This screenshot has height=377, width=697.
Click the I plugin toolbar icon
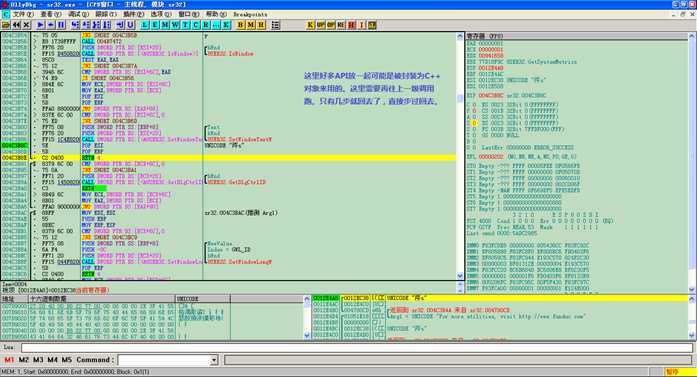(362, 25)
